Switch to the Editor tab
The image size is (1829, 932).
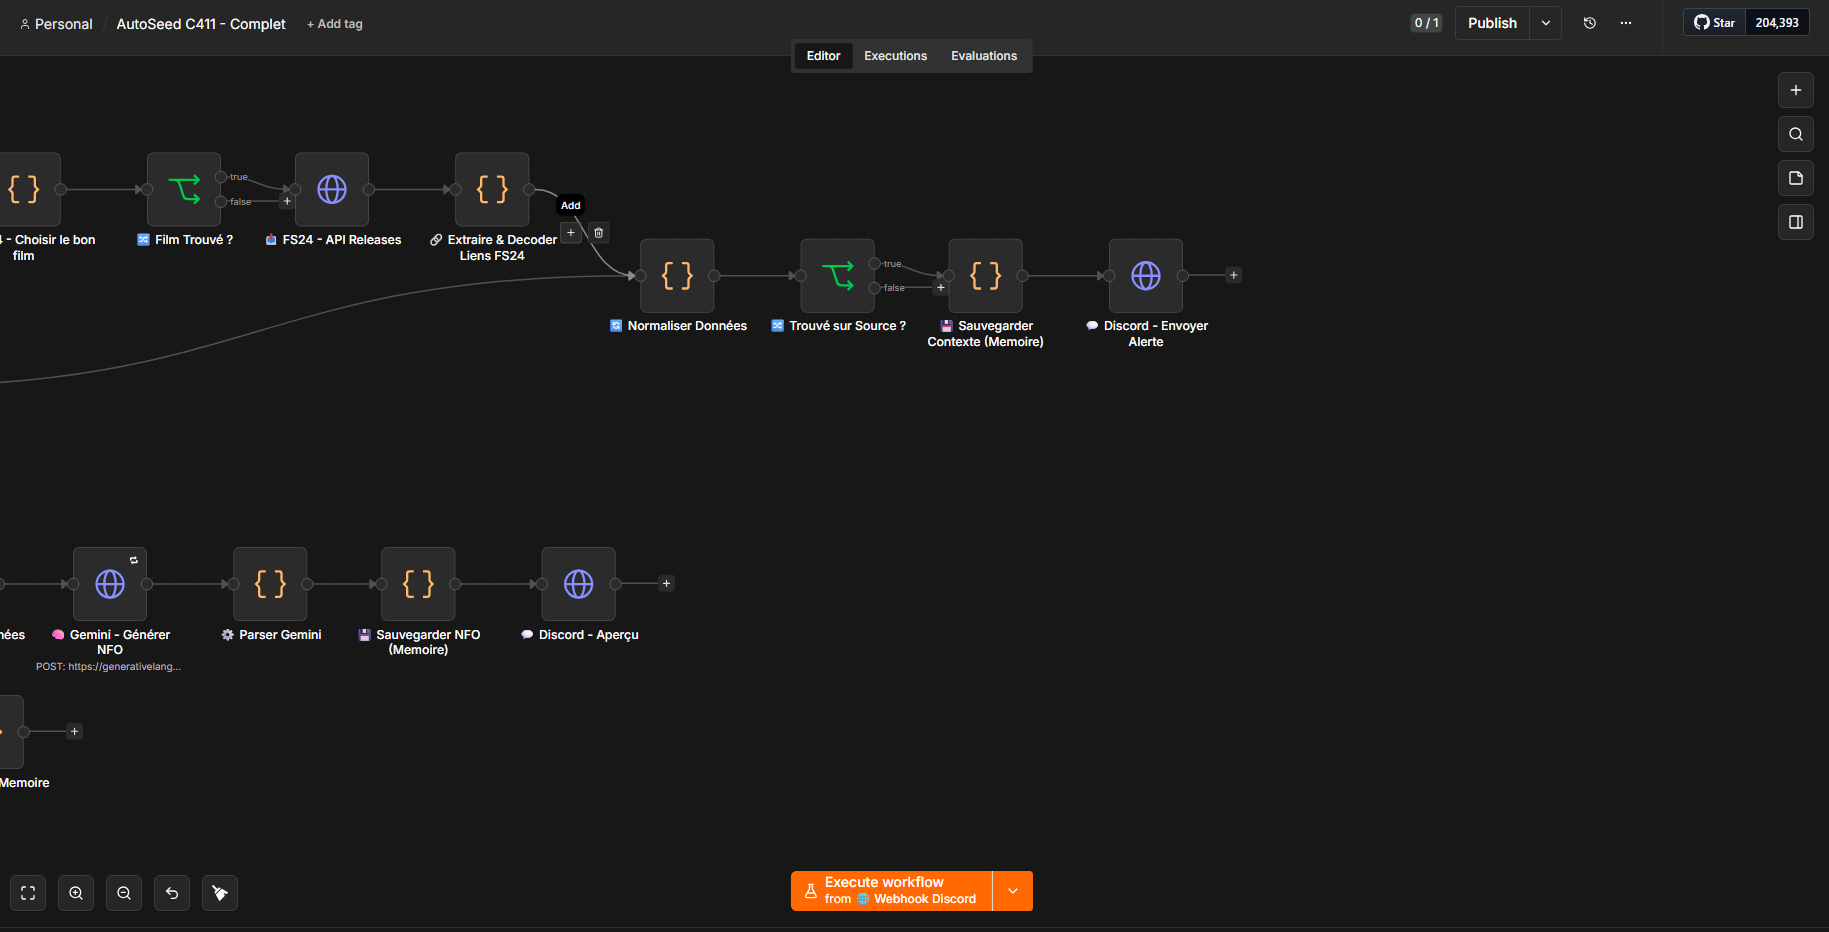(823, 56)
